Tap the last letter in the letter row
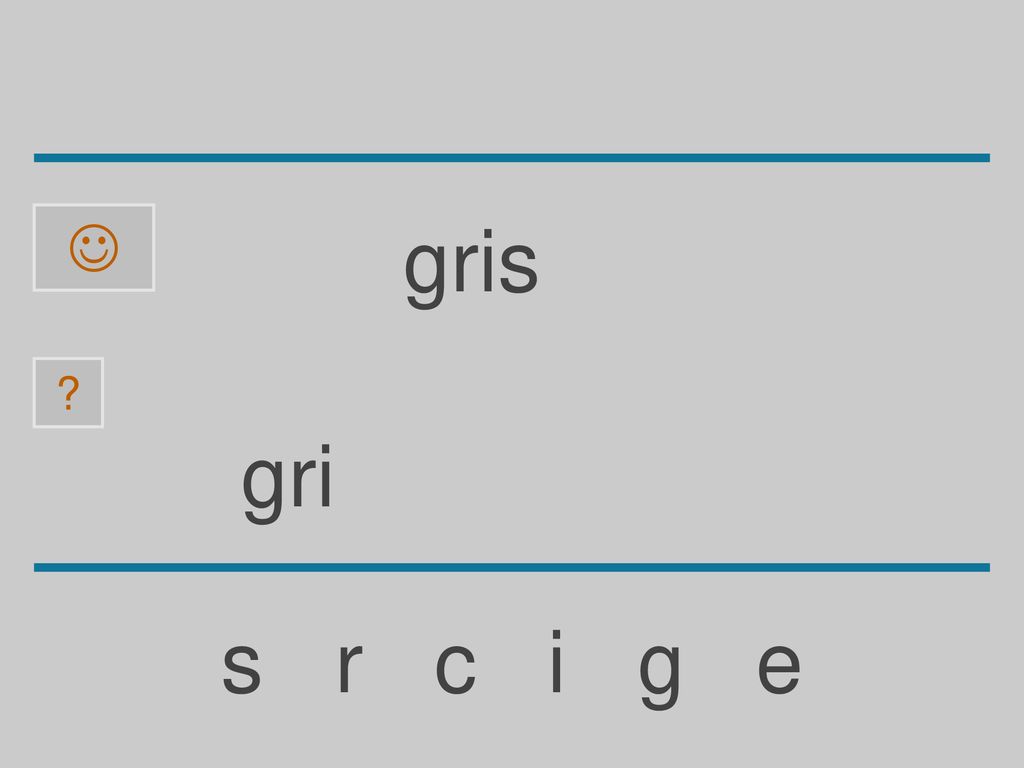The height and width of the screenshot is (768, 1024). pyautogui.click(x=779, y=668)
